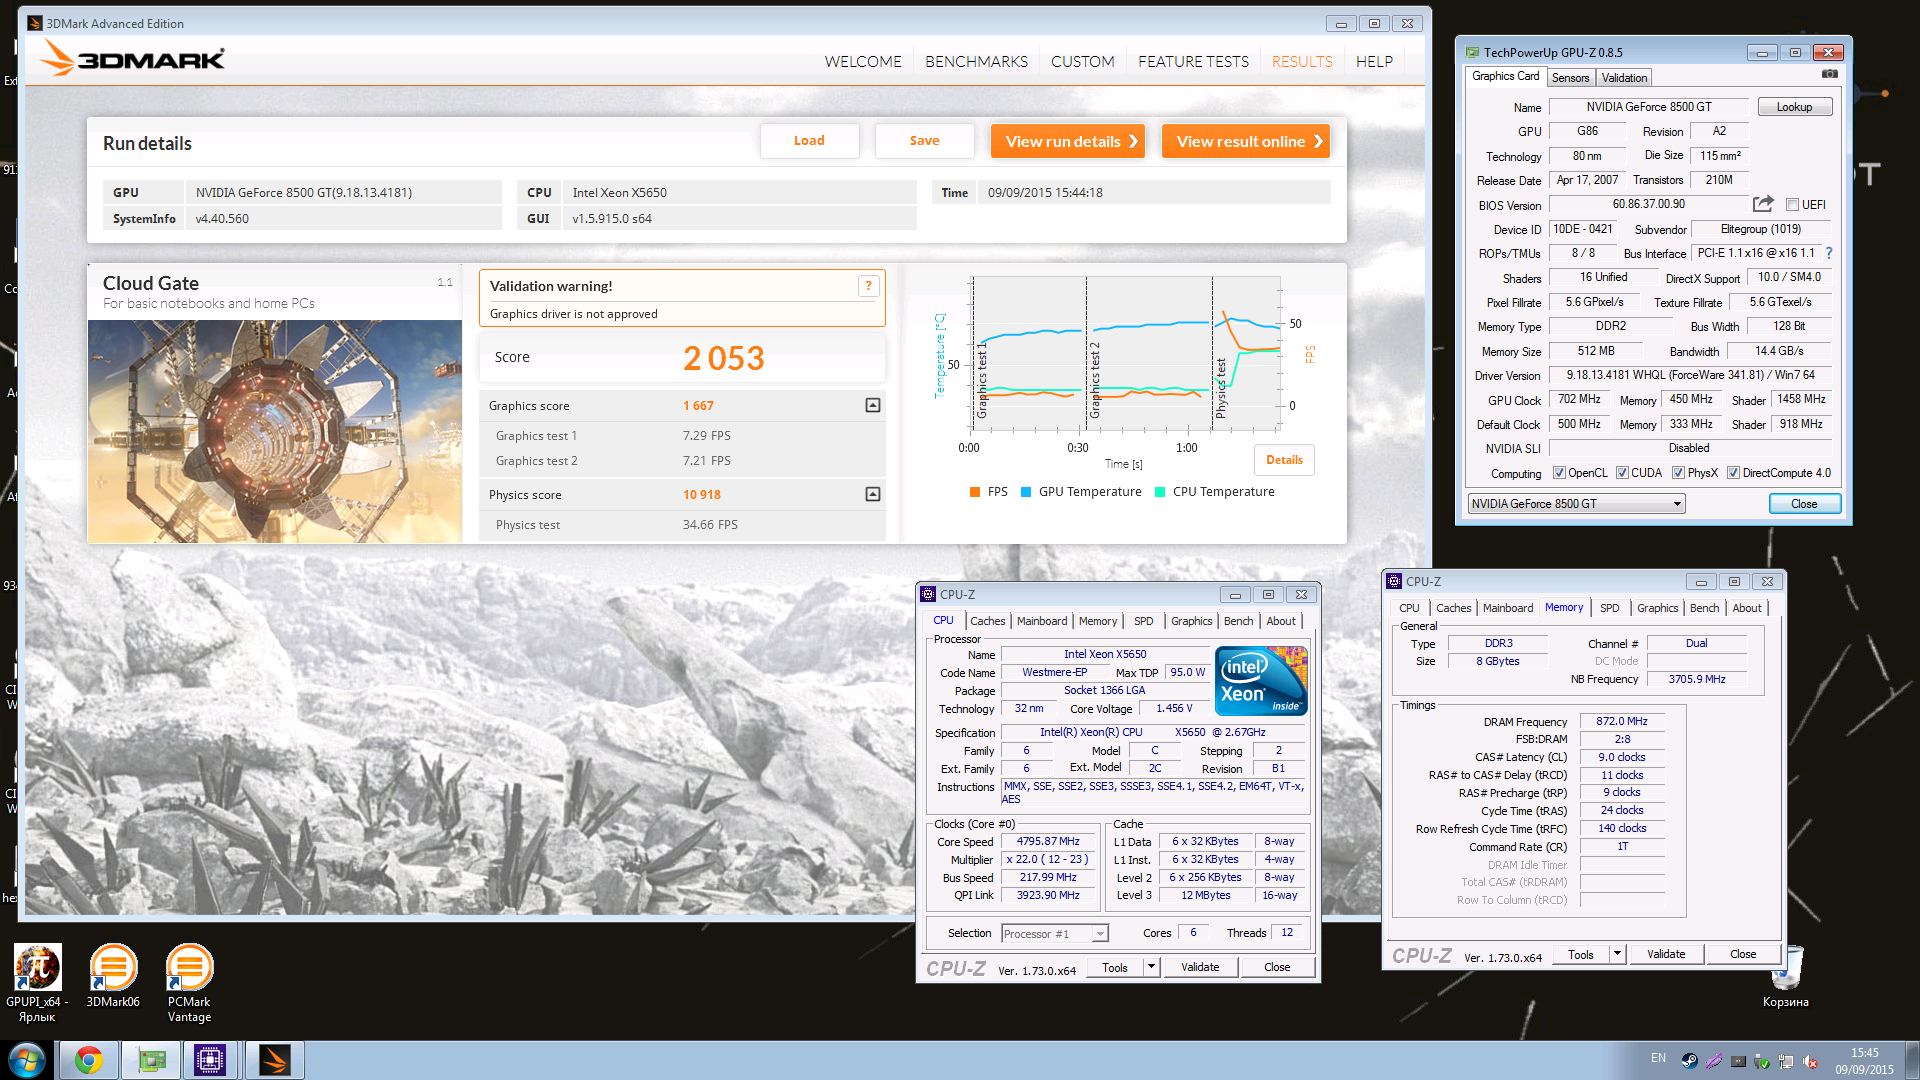This screenshot has width=1920, height=1080.
Task: Click the volume tray icon
Action: pyautogui.click(x=1810, y=1062)
